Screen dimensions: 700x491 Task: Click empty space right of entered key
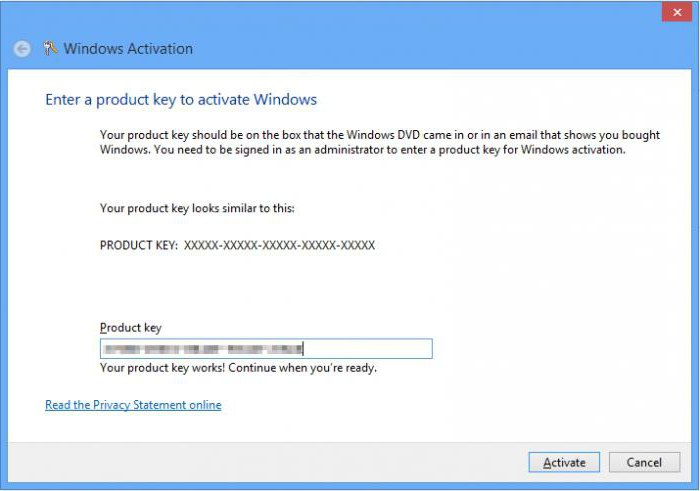pos(367,349)
